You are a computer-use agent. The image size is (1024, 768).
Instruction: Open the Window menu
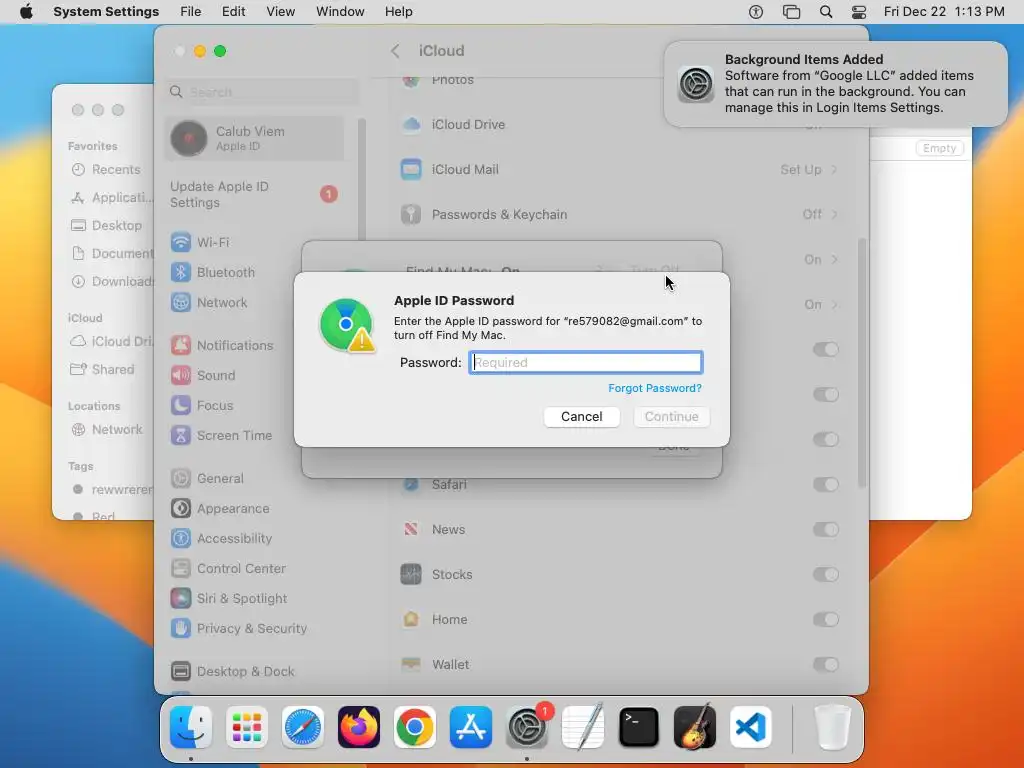(x=340, y=12)
